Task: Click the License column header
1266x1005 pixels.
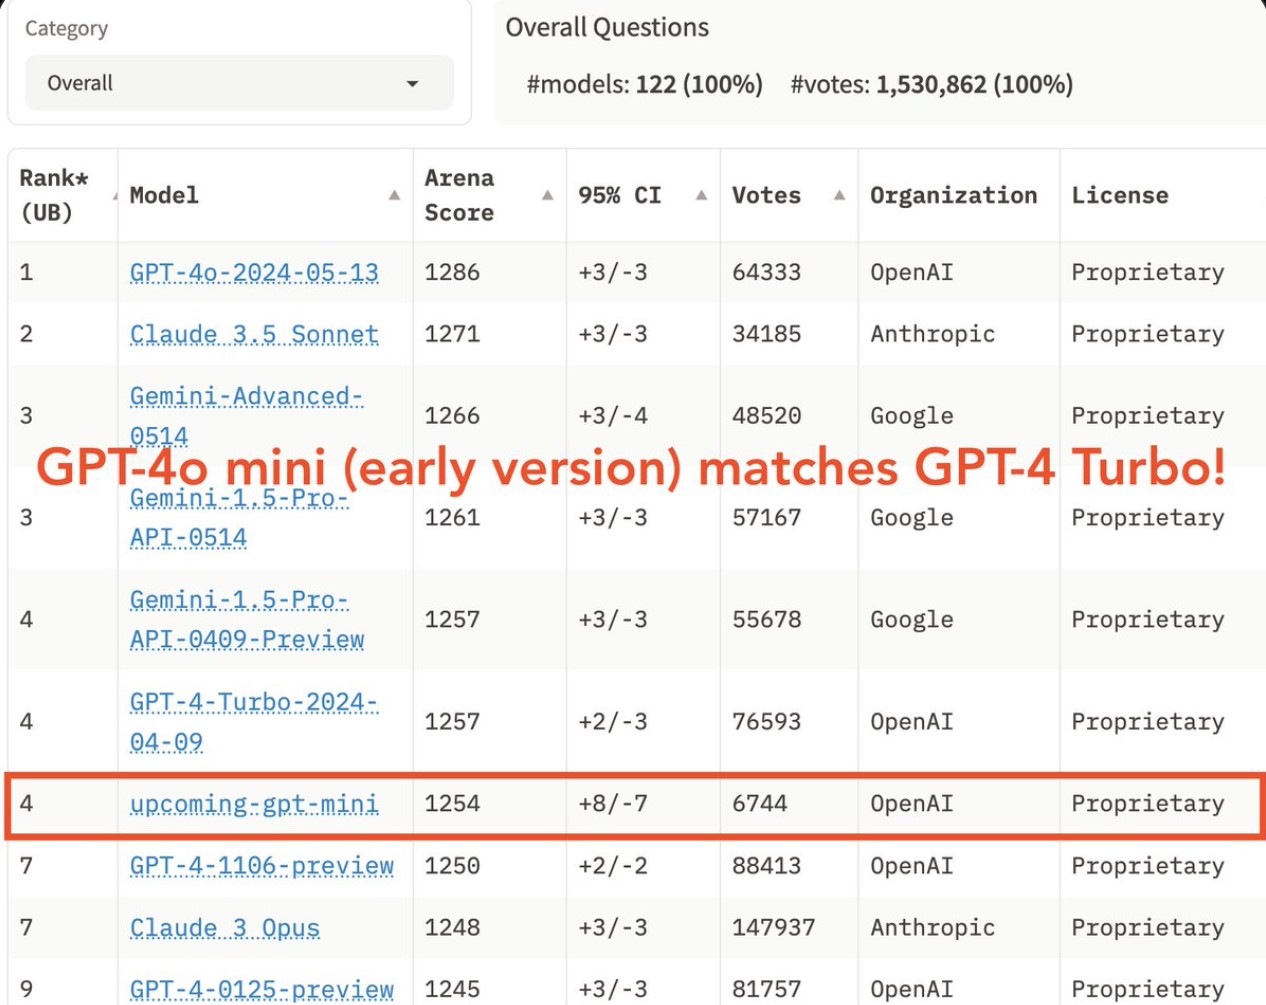Action: coord(1119,195)
